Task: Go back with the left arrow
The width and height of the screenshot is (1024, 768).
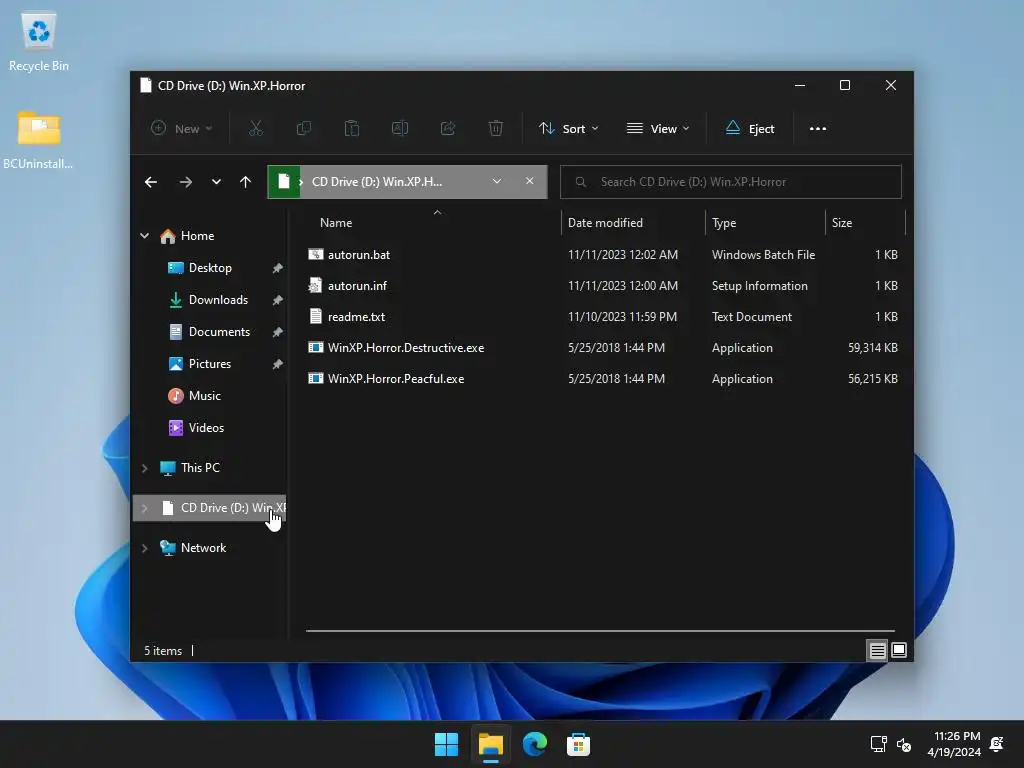Action: pyautogui.click(x=151, y=182)
